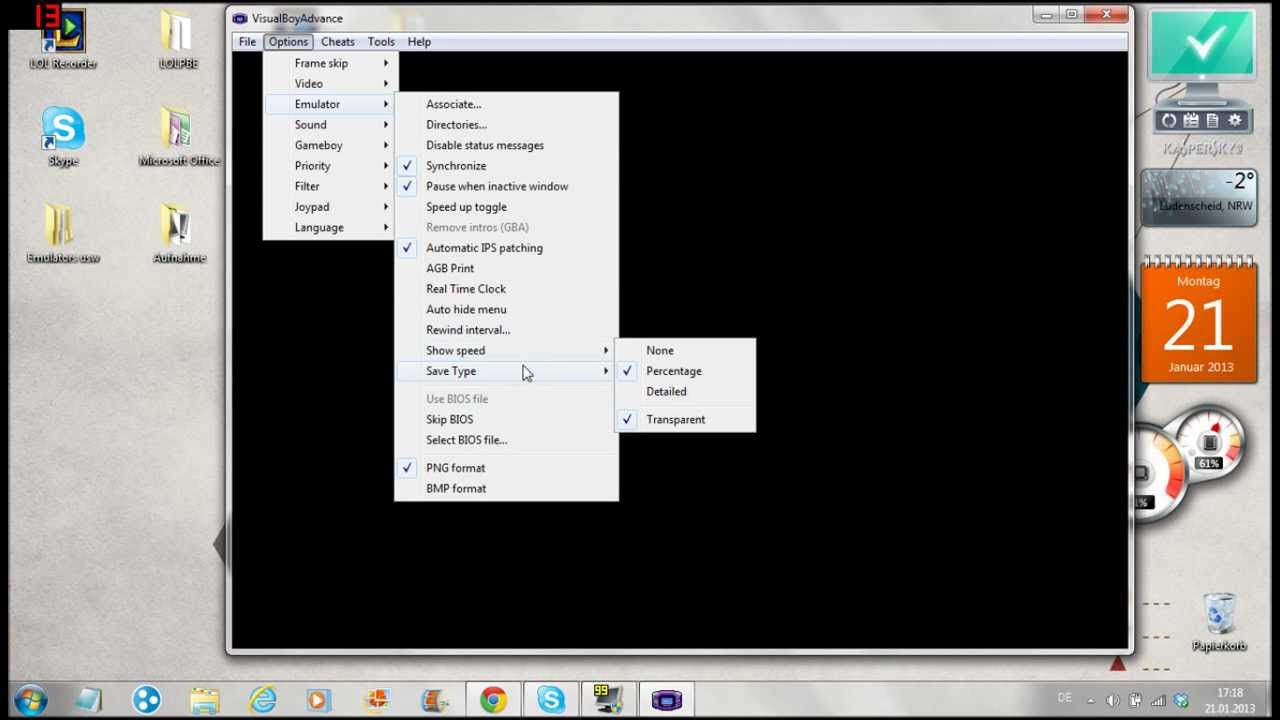1280x720 pixels.
Task: Toggle Automatic IPS patching
Action: (506, 248)
